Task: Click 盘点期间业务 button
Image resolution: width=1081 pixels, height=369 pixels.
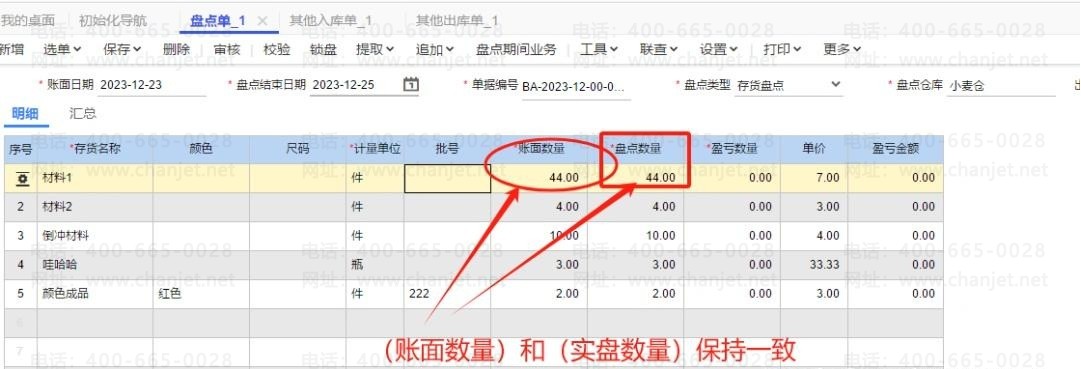Action: 516,49
